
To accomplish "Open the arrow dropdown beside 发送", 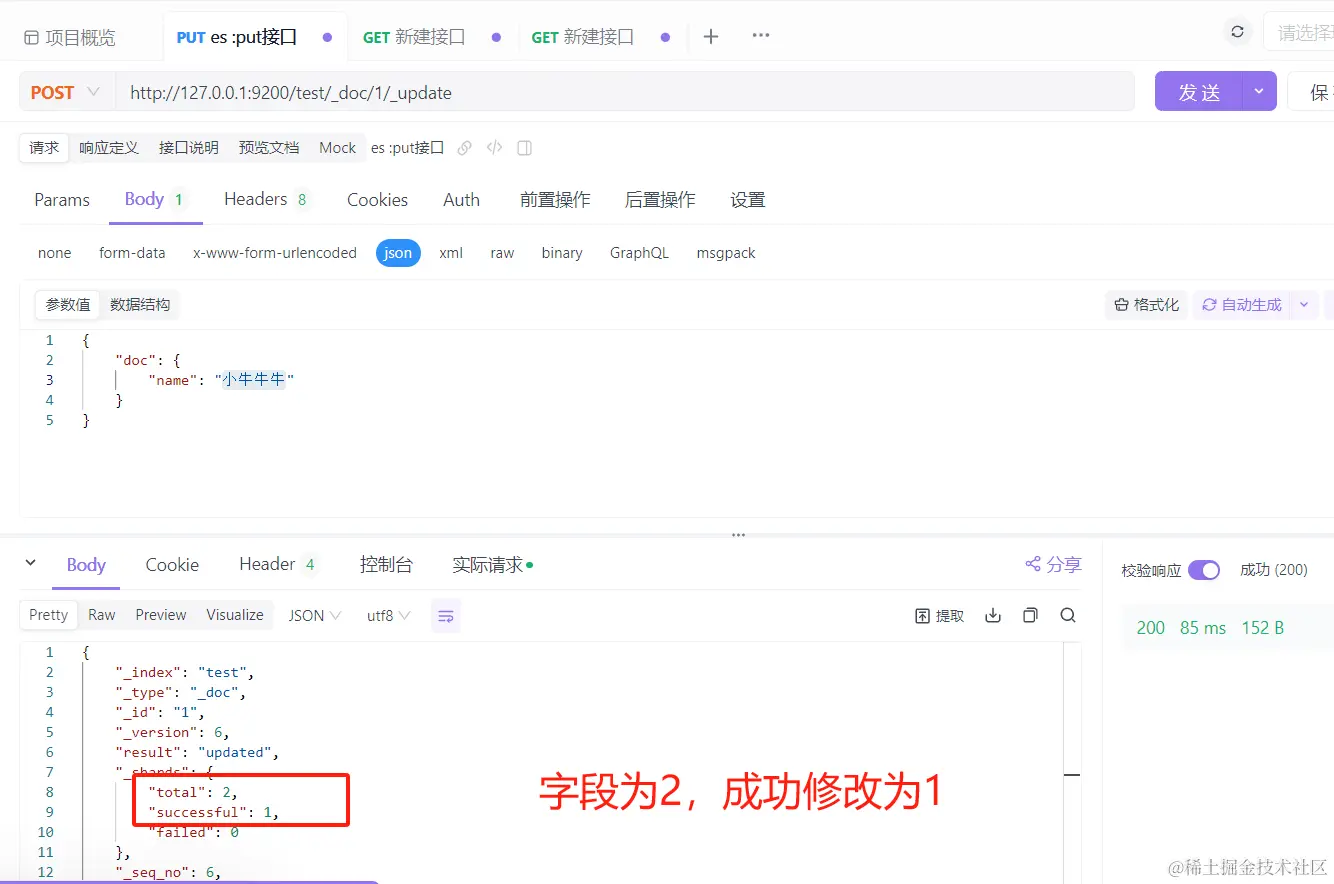I will (x=1259, y=92).
